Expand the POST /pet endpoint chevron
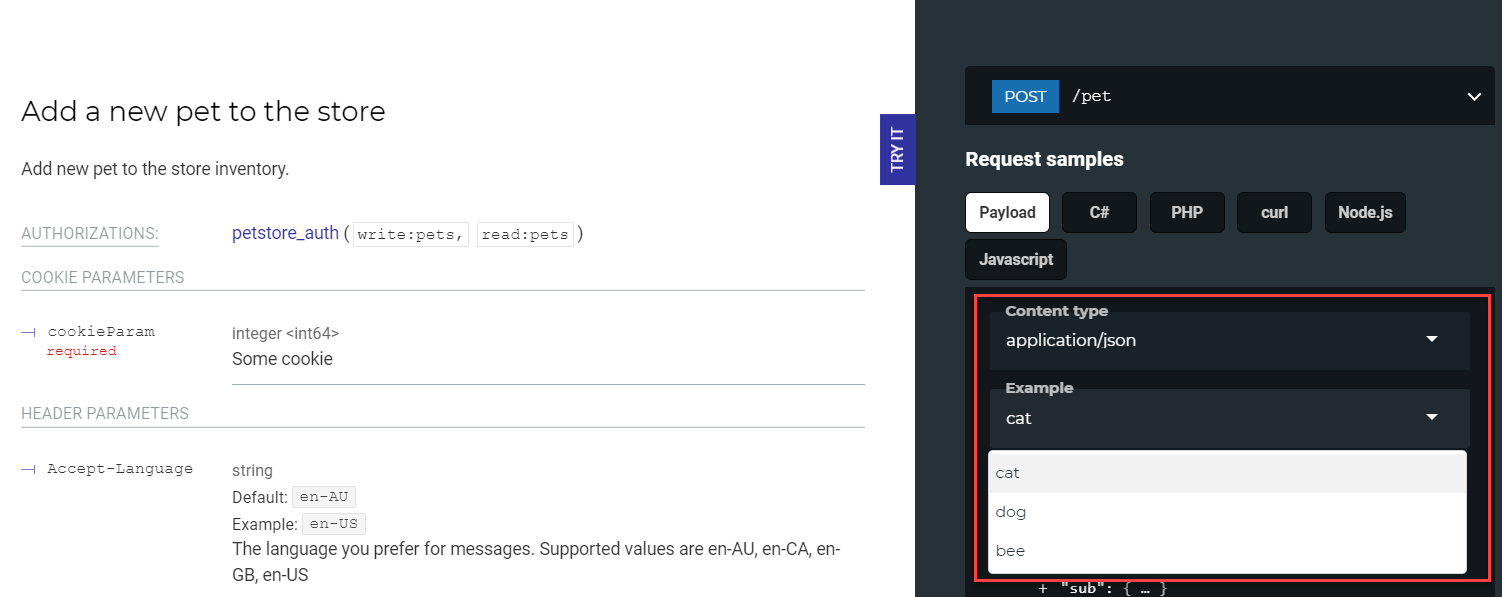Screen dimensions: 1502x597 tap(1473, 97)
